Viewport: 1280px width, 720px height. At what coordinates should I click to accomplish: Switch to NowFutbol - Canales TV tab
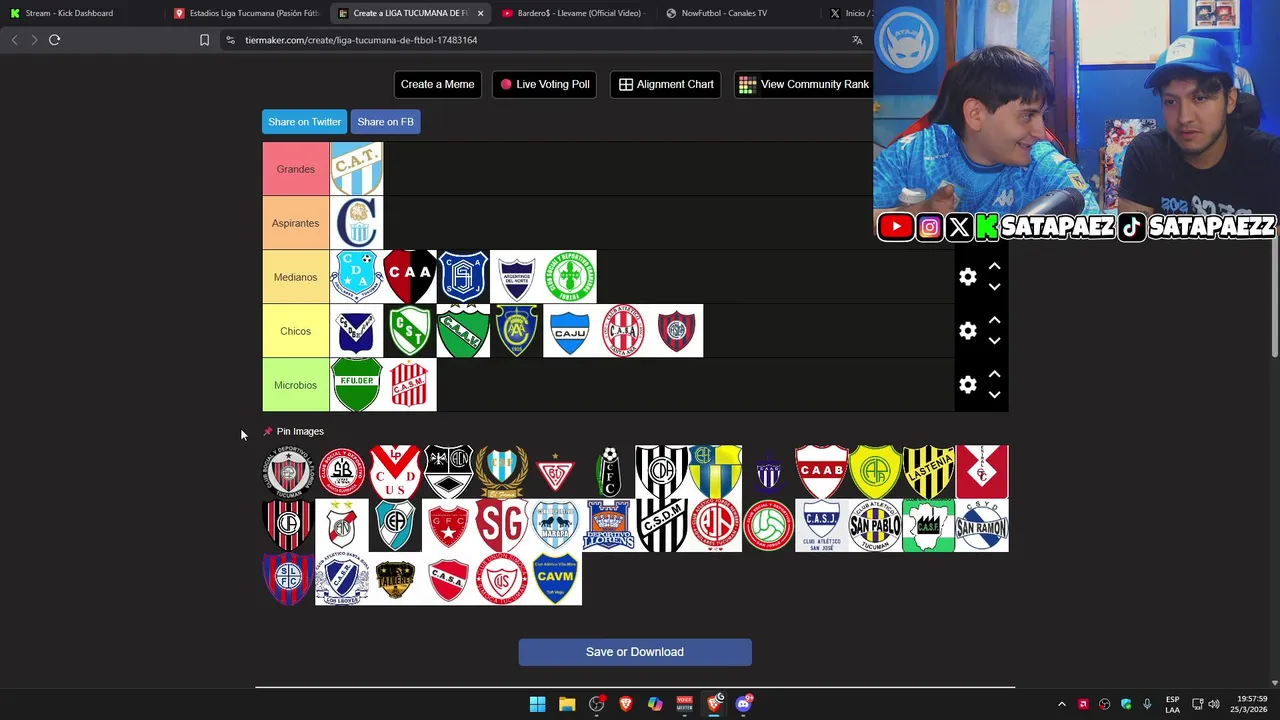738,13
